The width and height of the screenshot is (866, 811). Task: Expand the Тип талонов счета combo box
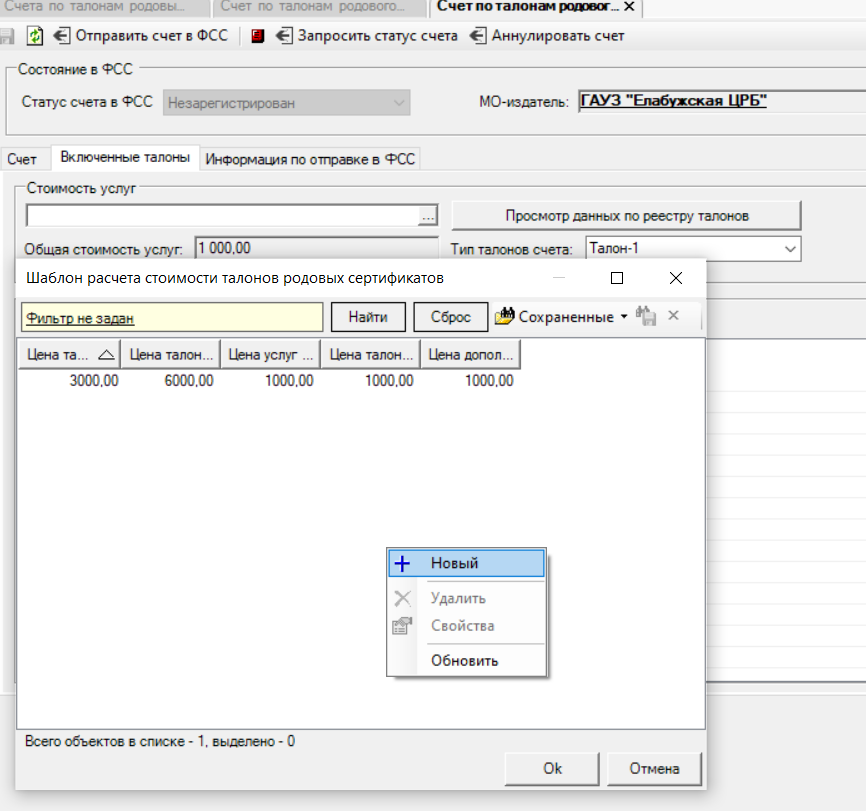(790, 249)
